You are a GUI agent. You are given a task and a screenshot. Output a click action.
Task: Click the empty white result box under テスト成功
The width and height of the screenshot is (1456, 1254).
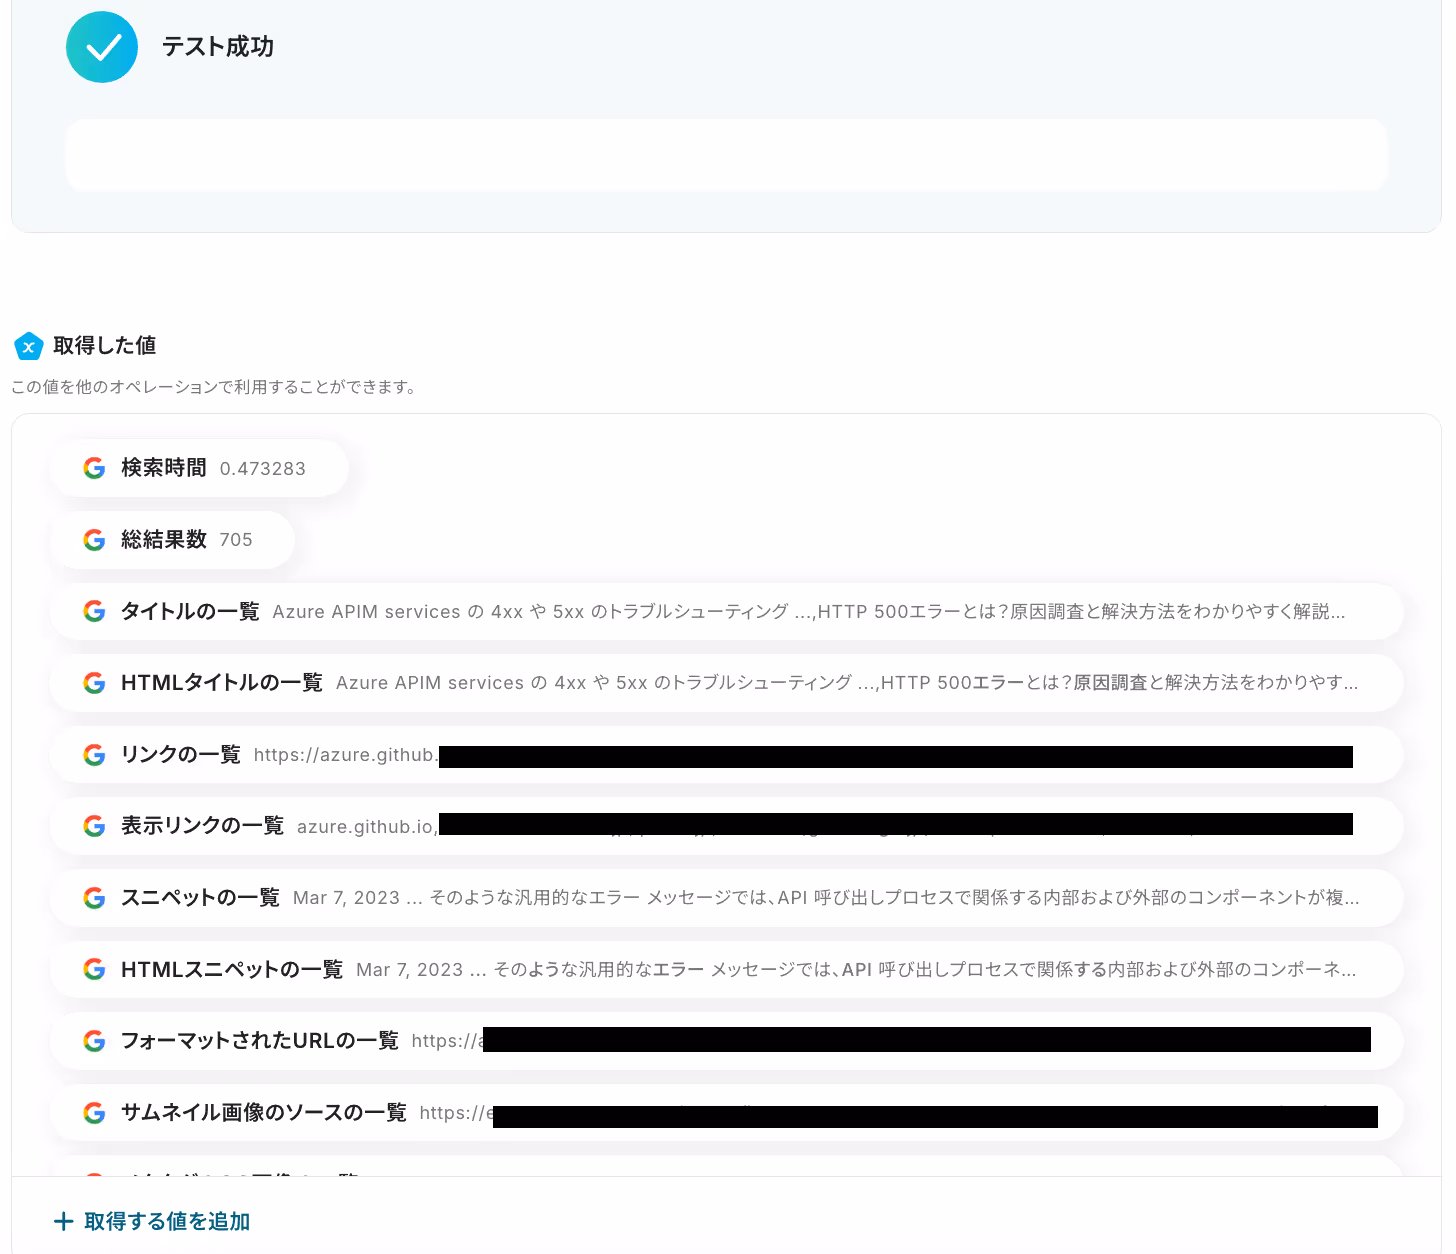click(726, 155)
